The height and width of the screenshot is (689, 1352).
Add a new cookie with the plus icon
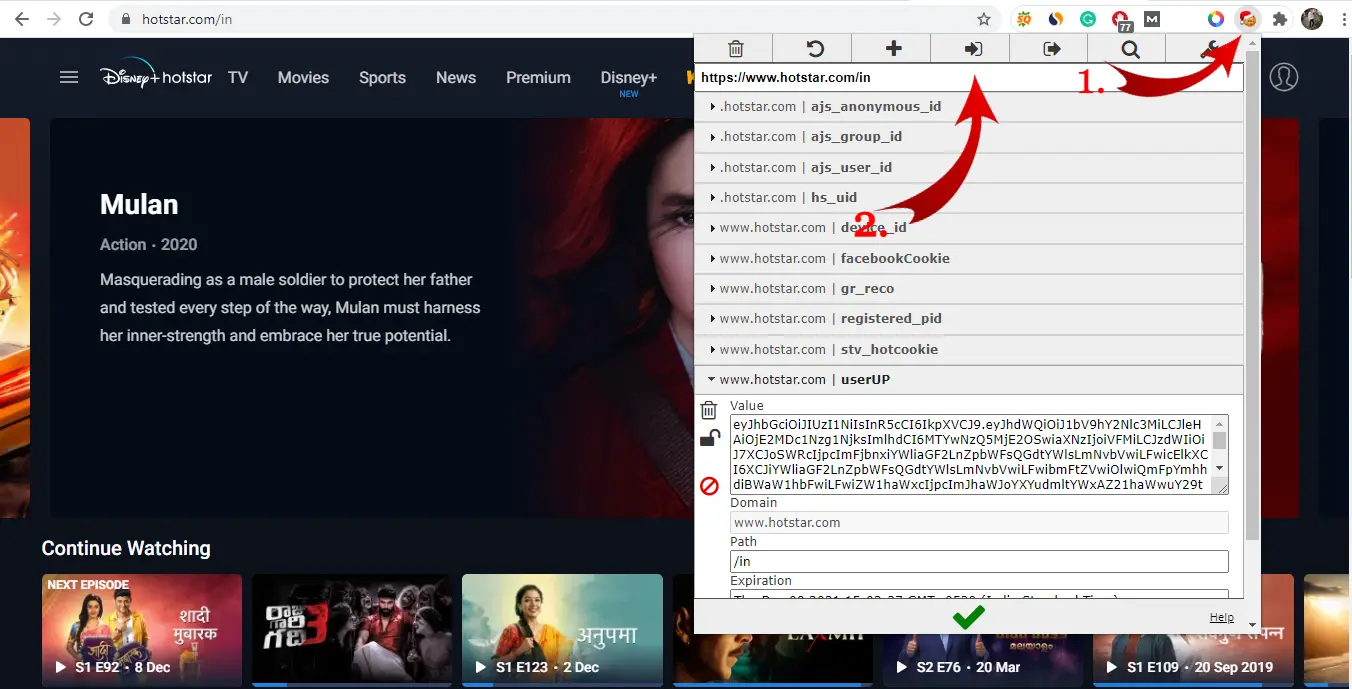tap(893, 49)
